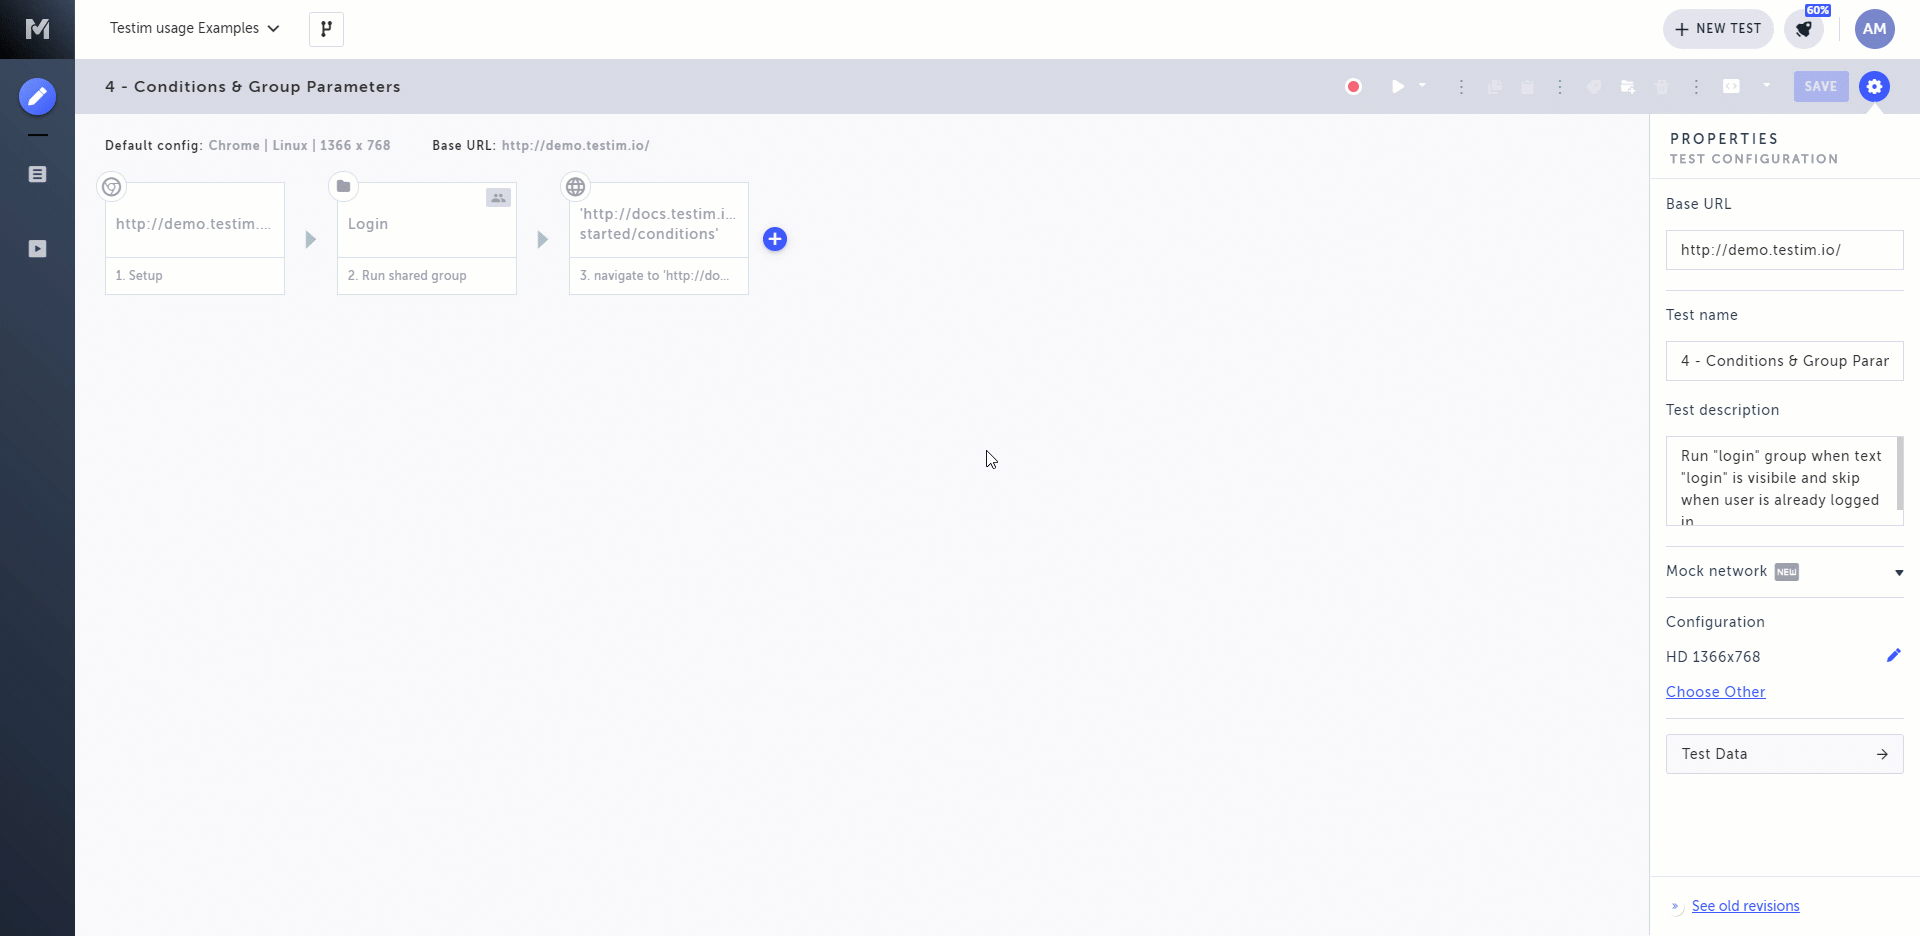Add a new step with plus button
Image resolution: width=1920 pixels, height=936 pixels.
pyautogui.click(x=775, y=239)
